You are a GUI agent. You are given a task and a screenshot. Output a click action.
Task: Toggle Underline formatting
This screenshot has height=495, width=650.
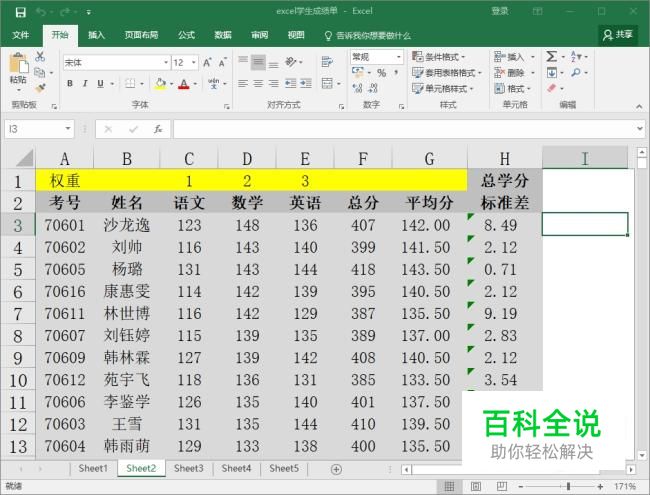click(x=100, y=84)
